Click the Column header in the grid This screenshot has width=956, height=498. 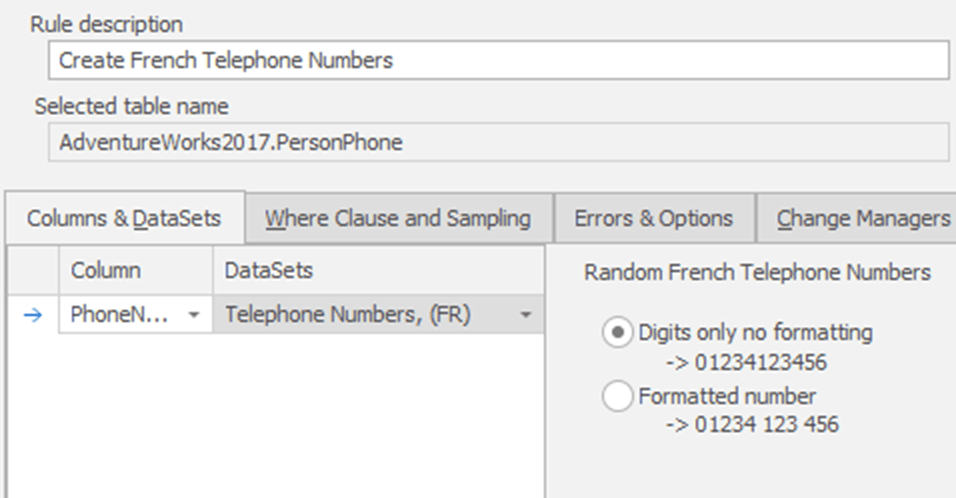[x=136, y=270]
